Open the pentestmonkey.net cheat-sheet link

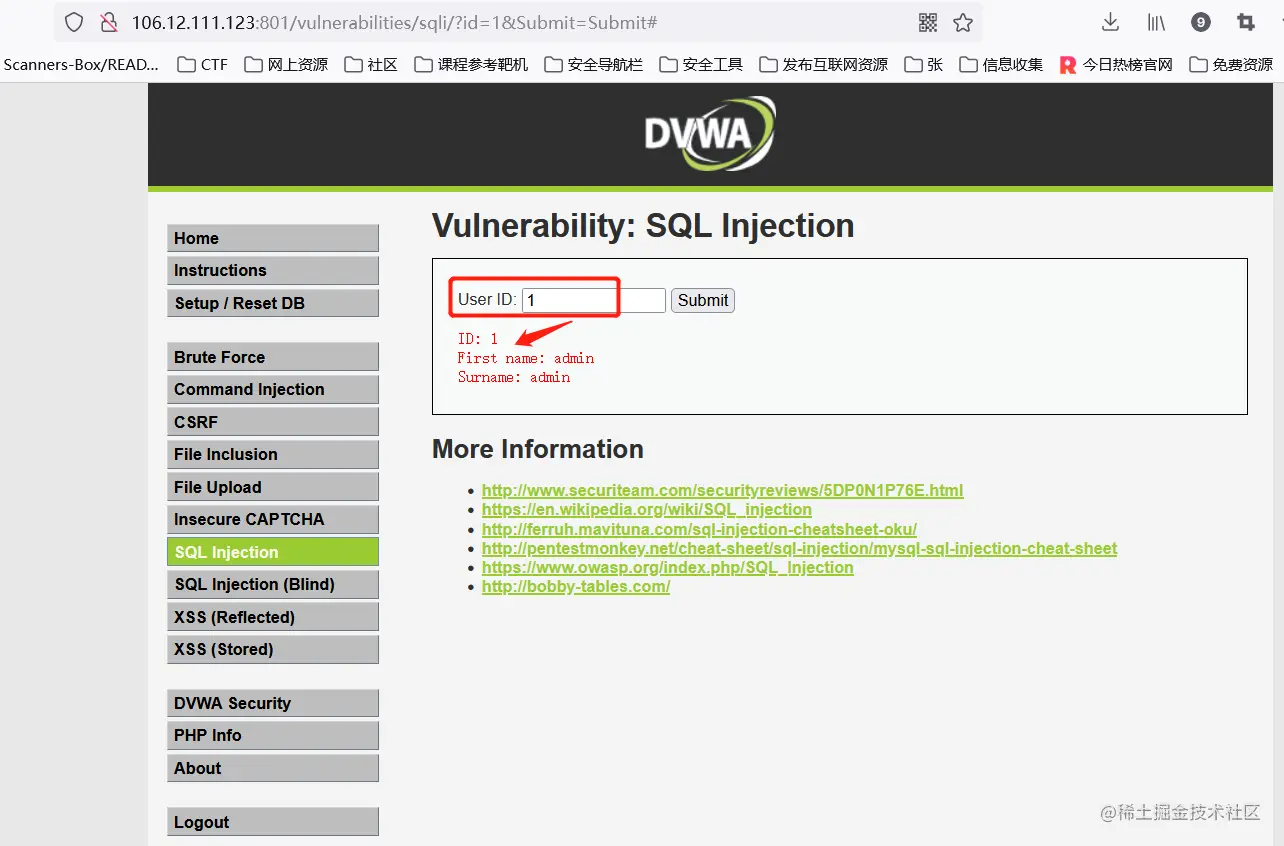click(799, 548)
